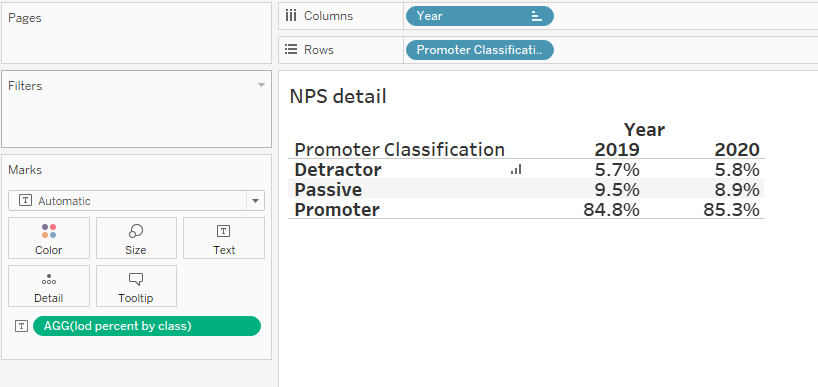Click the 2019 column header
Image resolution: width=818 pixels, height=387 pixels.
[x=617, y=150]
